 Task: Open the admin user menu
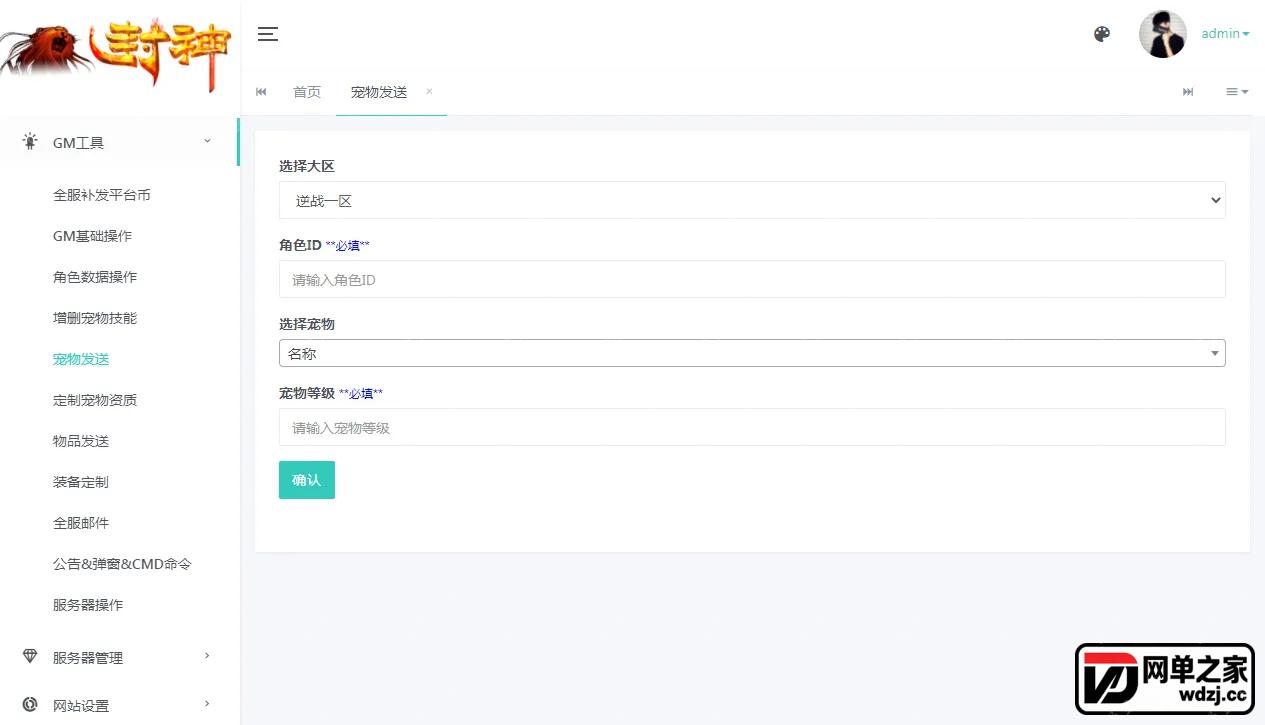point(1225,34)
